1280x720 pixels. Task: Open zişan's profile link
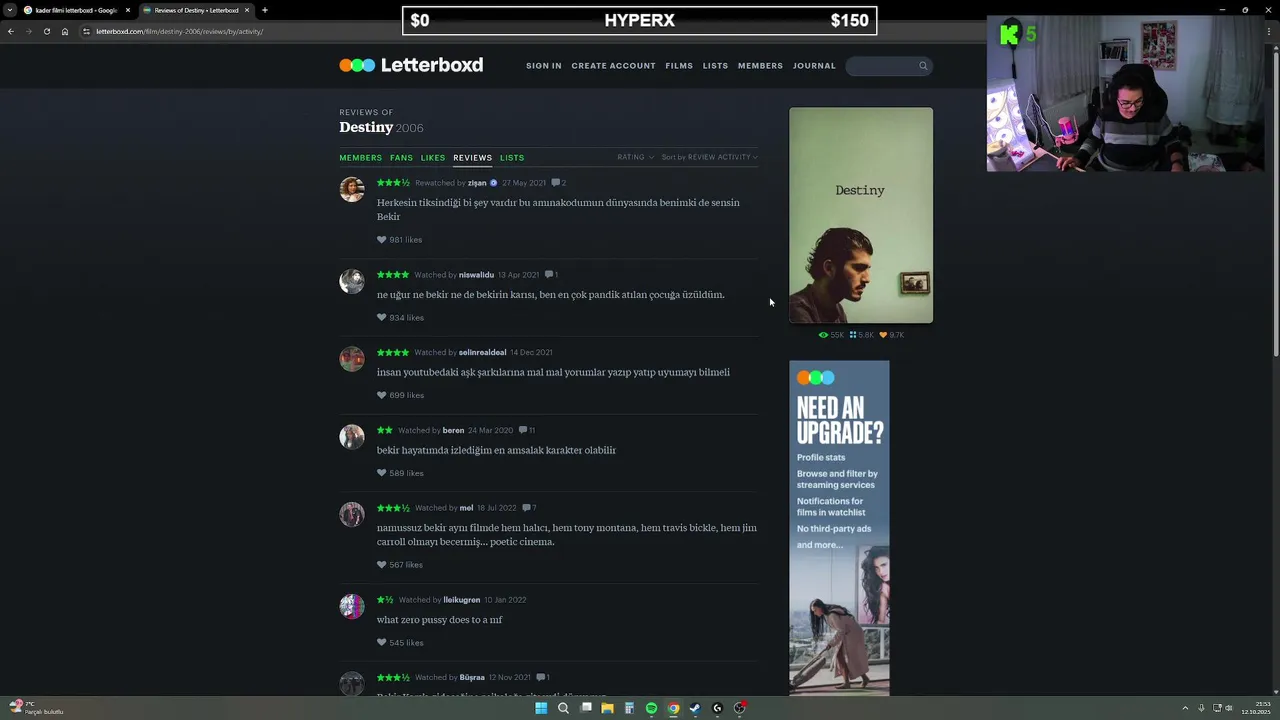tap(477, 183)
